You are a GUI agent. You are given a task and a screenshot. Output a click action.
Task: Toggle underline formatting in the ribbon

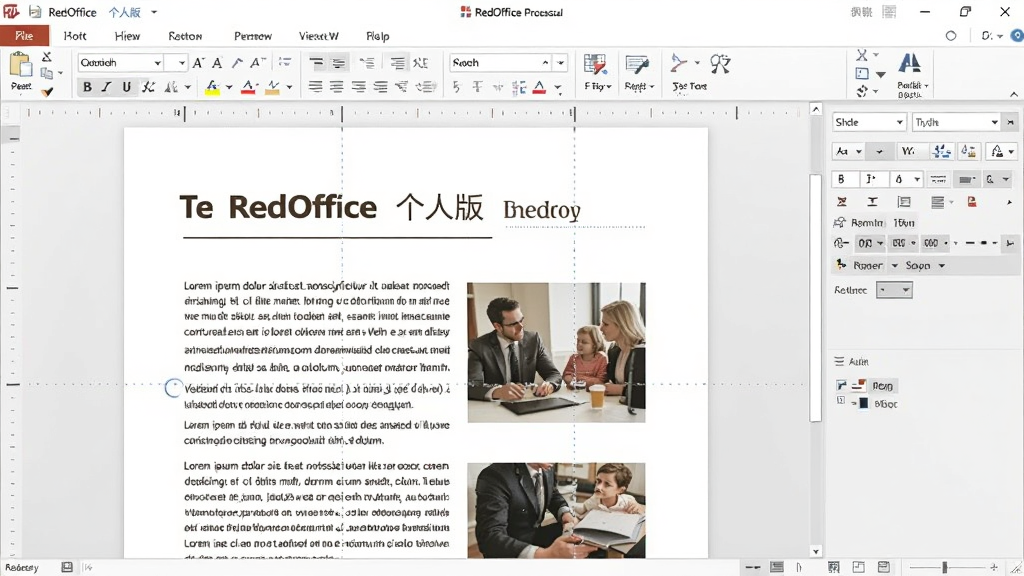127,87
